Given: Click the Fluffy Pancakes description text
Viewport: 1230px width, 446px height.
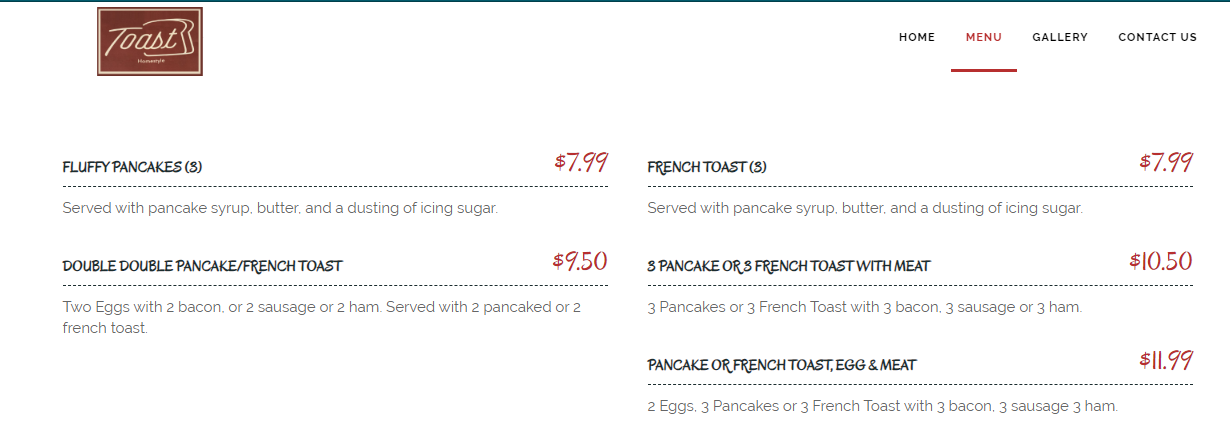Looking at the screenshot, I should pyautogui.click(x=280, y=208).
